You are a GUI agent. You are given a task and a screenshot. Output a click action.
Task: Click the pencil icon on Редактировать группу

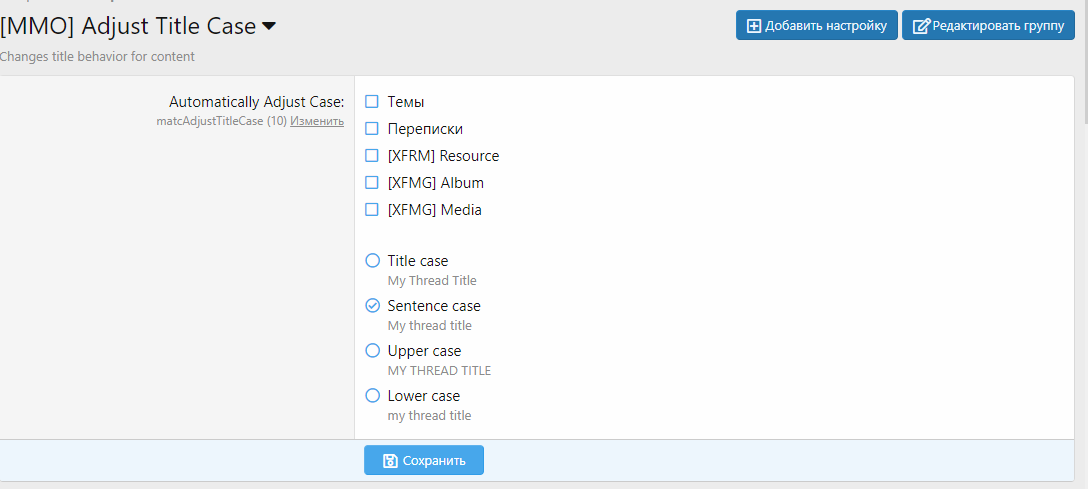(x=921, y=26)
